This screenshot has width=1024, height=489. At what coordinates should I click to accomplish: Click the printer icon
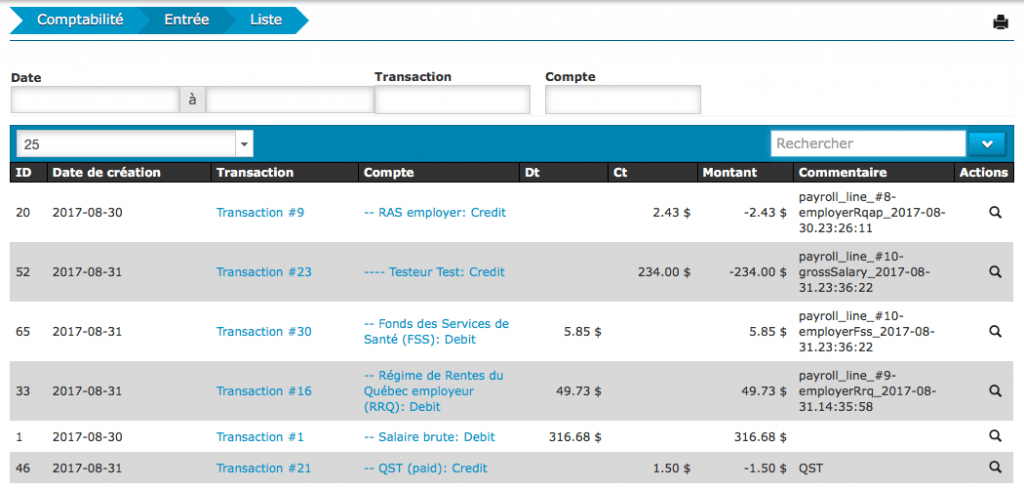1000,23
